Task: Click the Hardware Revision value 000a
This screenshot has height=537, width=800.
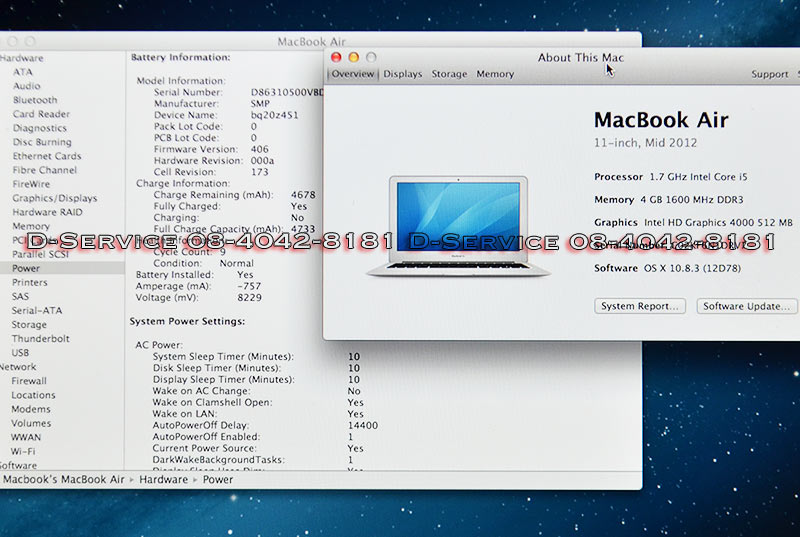Action: pyautogui.click(x=262, y=161)
